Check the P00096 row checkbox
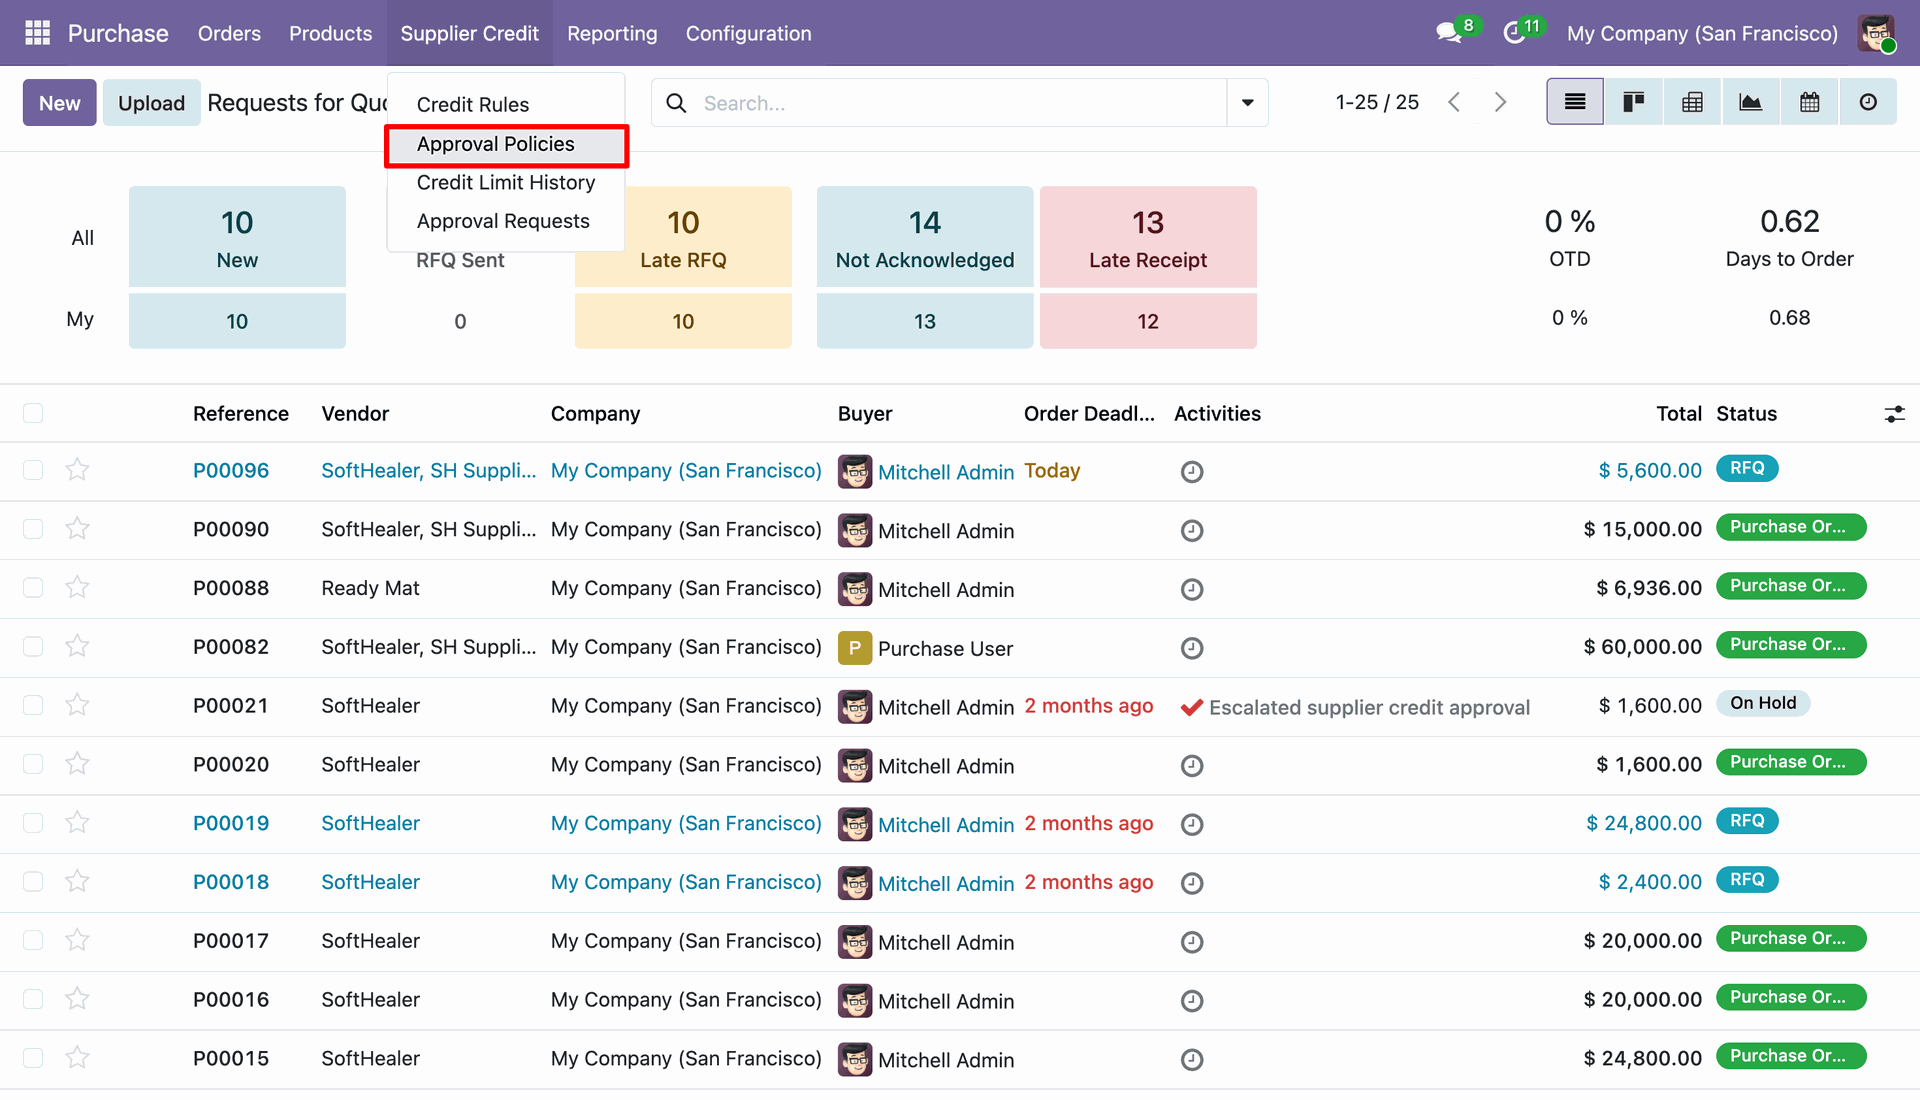This screenshot has height=1100, width=1920. tap(33, 470)
